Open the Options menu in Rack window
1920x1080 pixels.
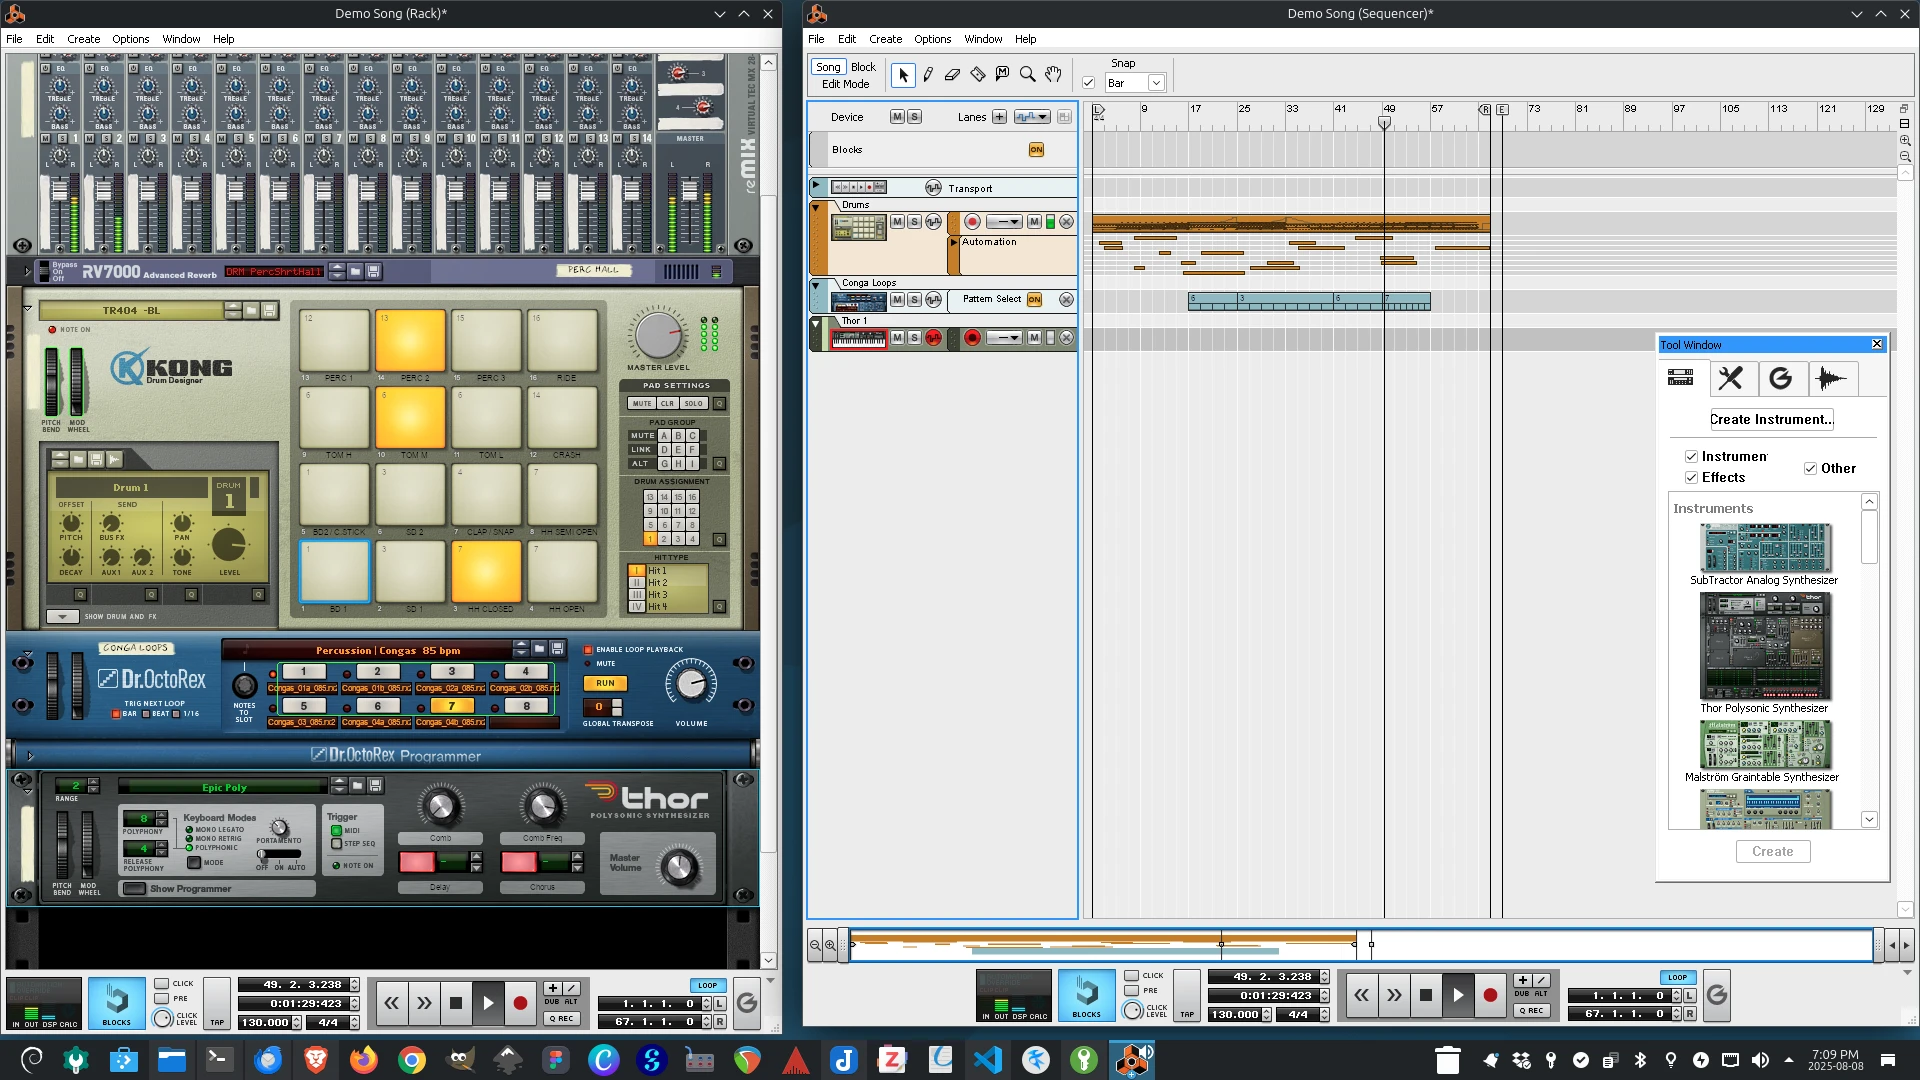[x=130, y=39]
